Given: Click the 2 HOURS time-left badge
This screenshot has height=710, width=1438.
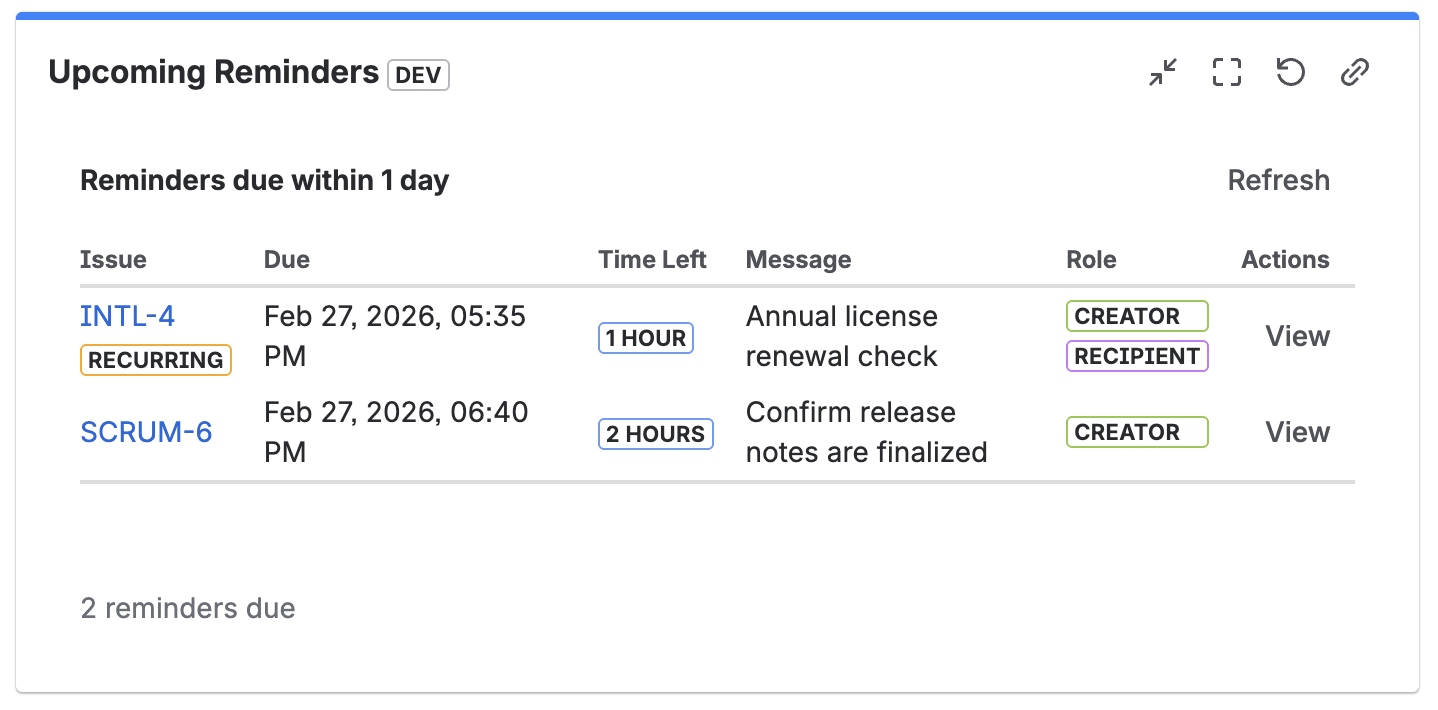Looking at the screenshot, I should tap(656, 434).
